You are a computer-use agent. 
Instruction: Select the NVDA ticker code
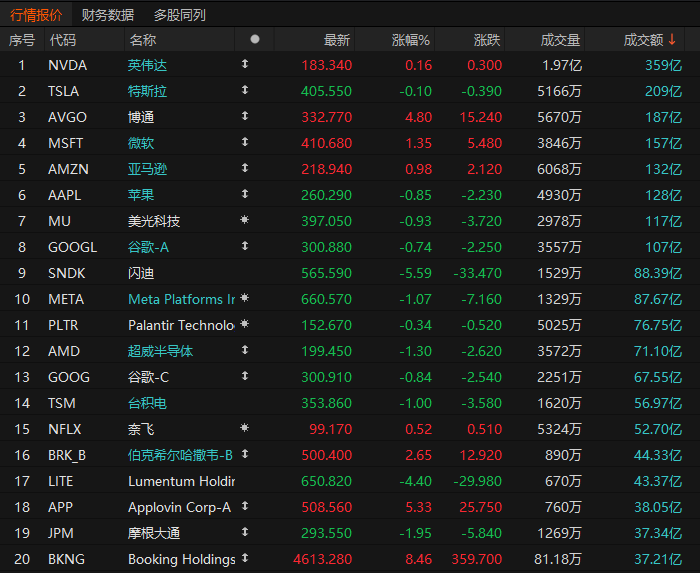click(x=67, y=65)
